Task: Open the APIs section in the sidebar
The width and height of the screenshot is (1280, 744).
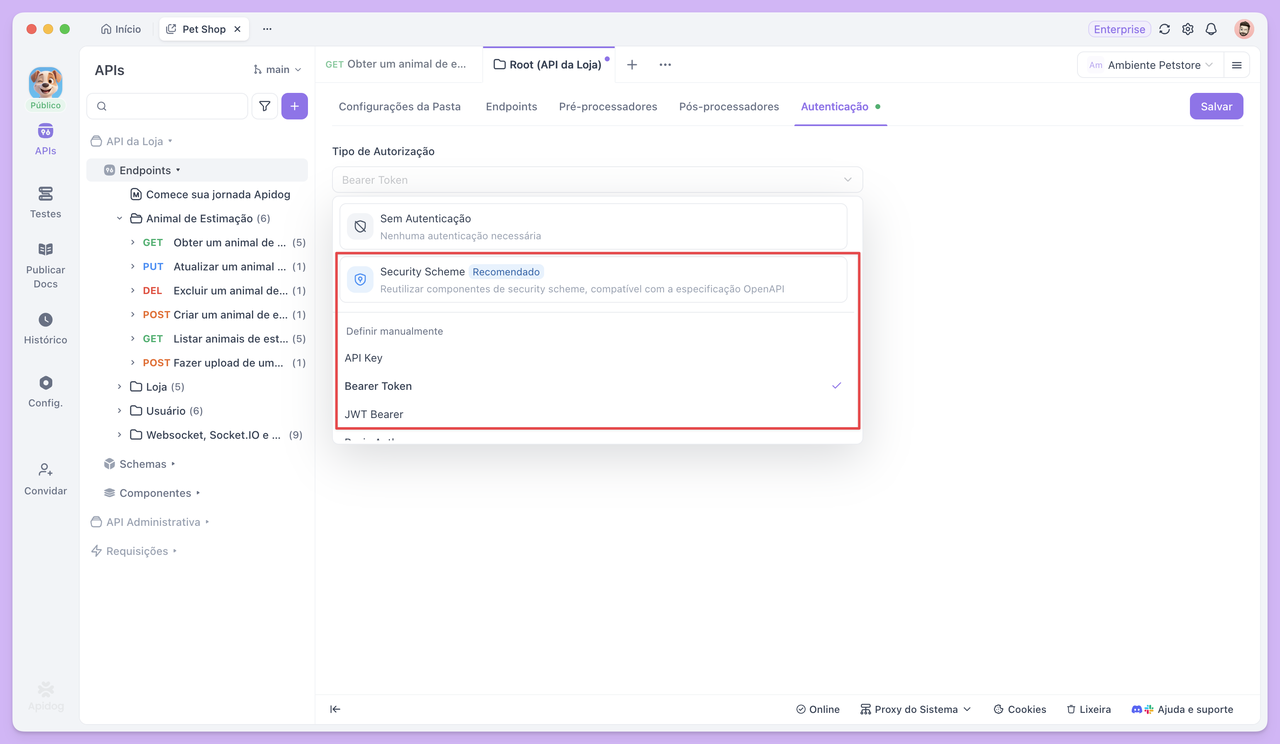Action: [45, 140]
